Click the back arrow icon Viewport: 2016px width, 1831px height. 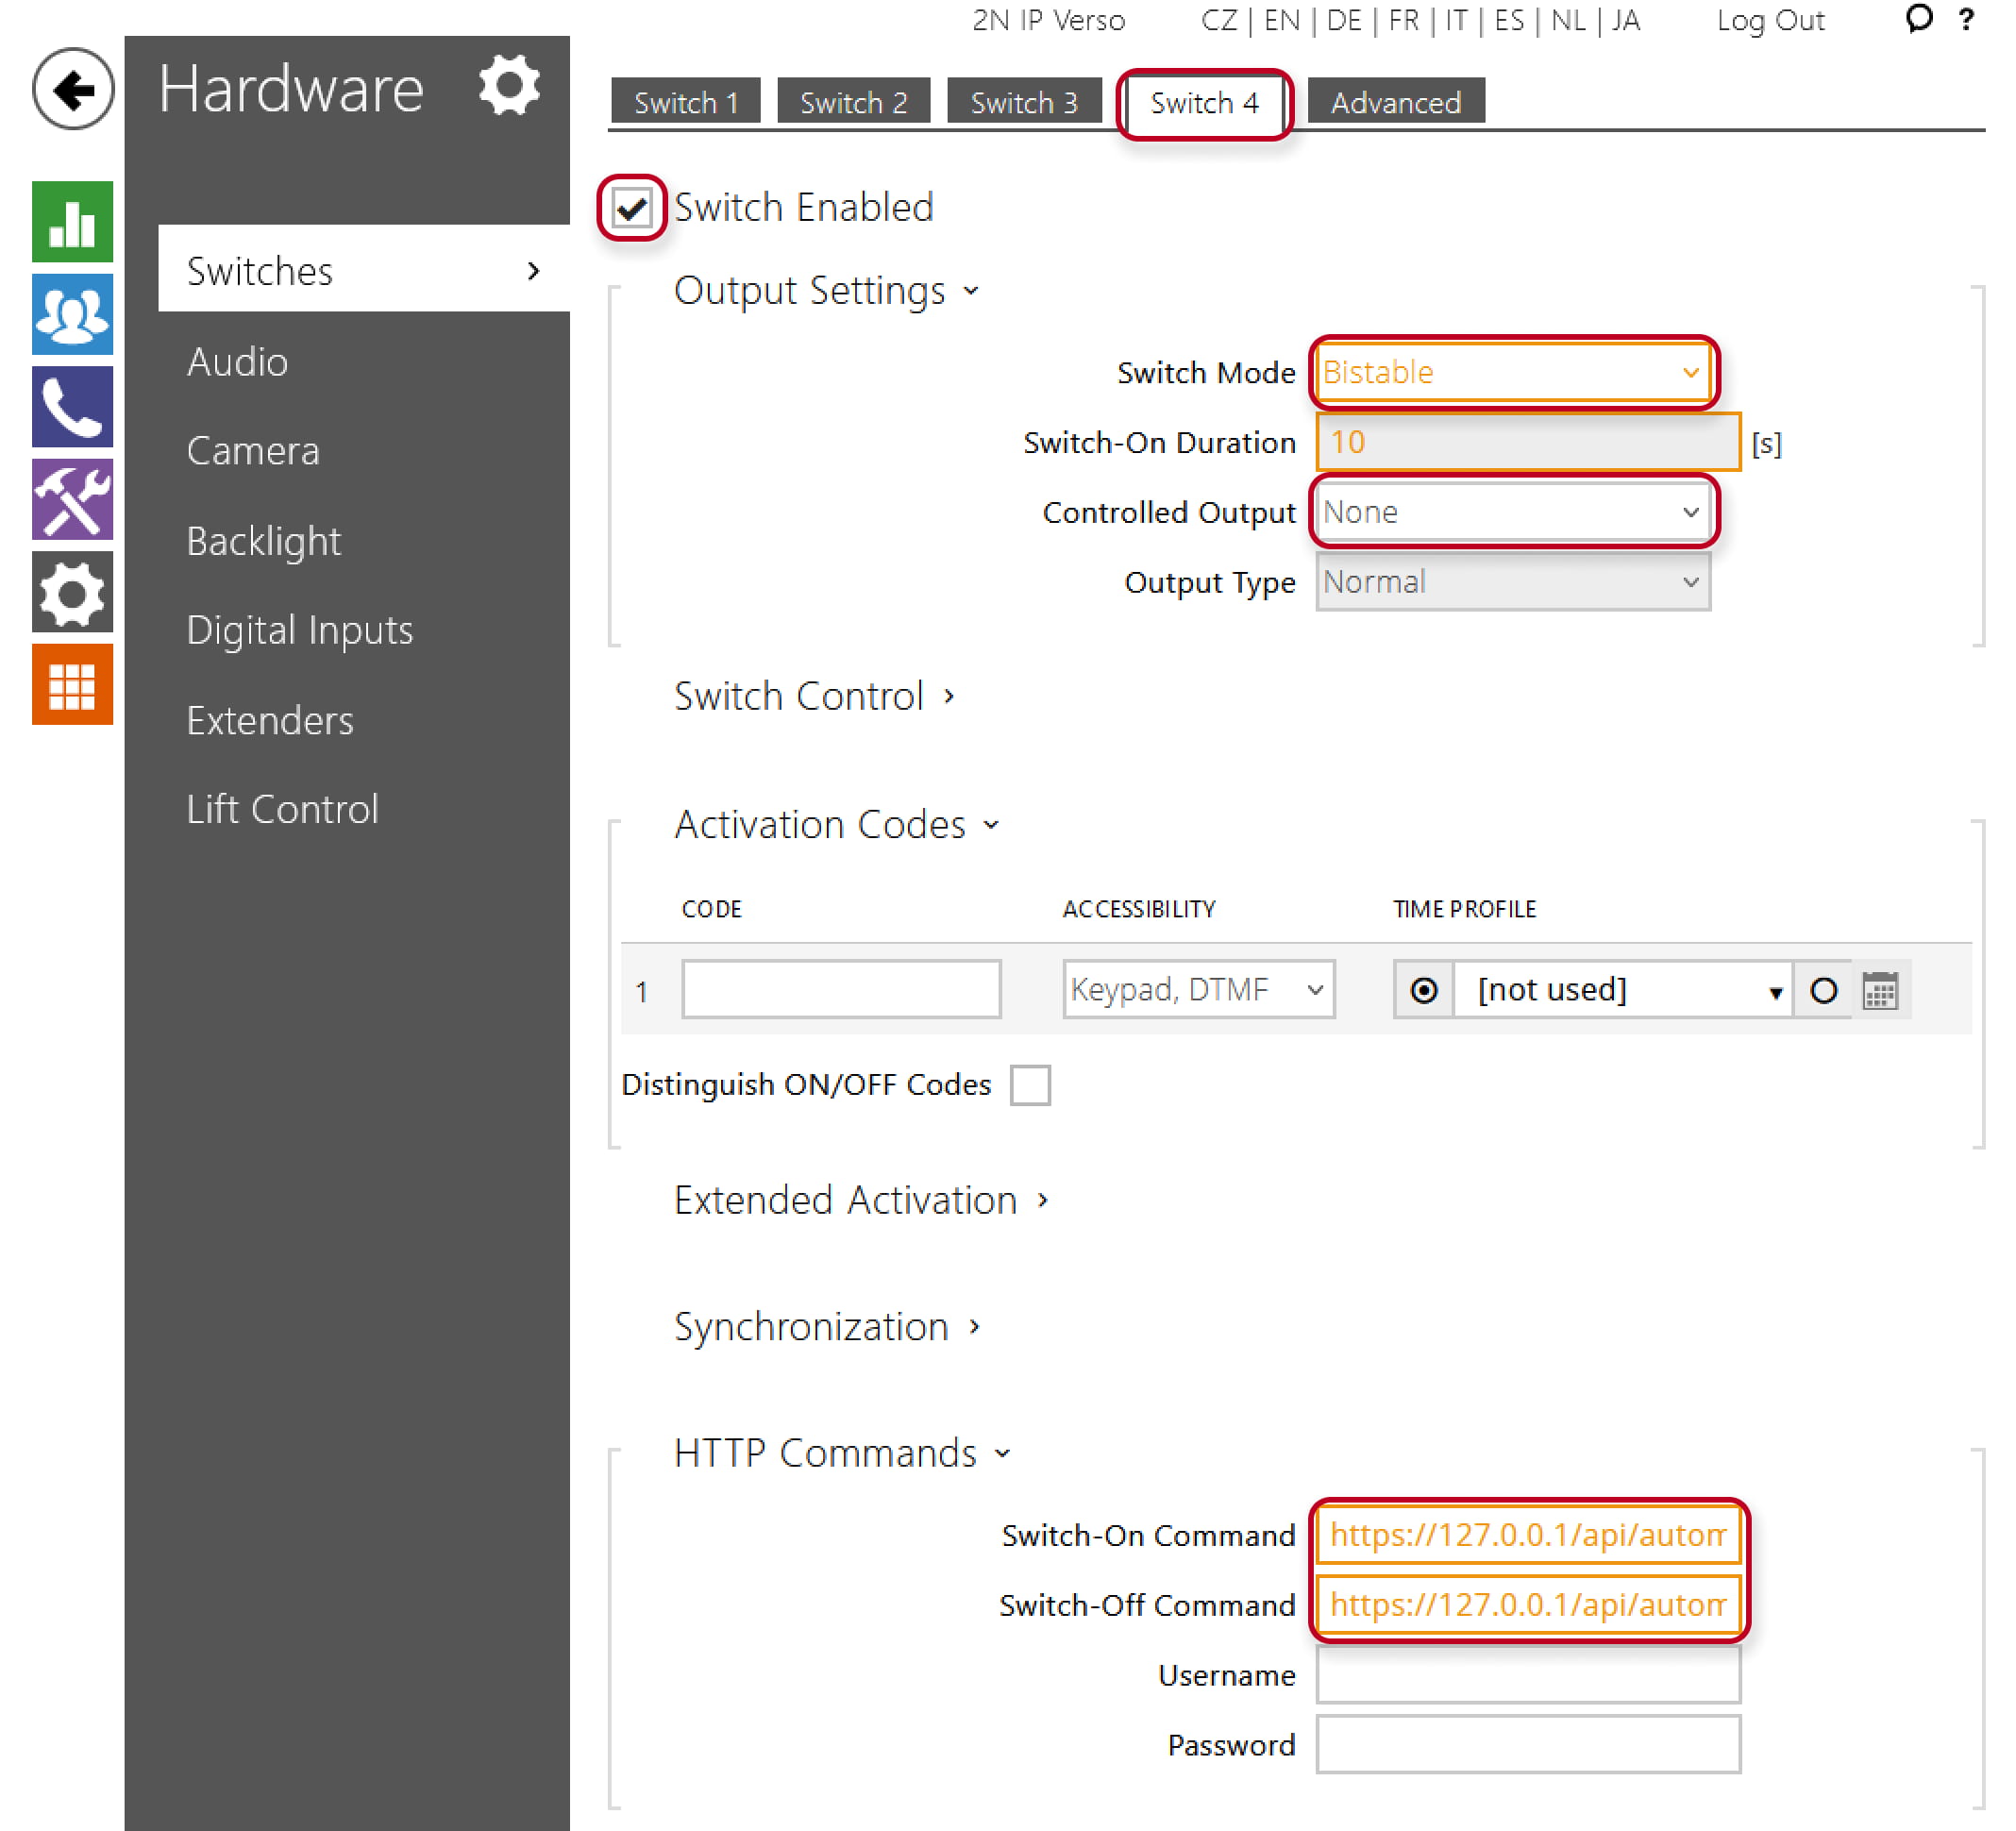click(73, 90)
